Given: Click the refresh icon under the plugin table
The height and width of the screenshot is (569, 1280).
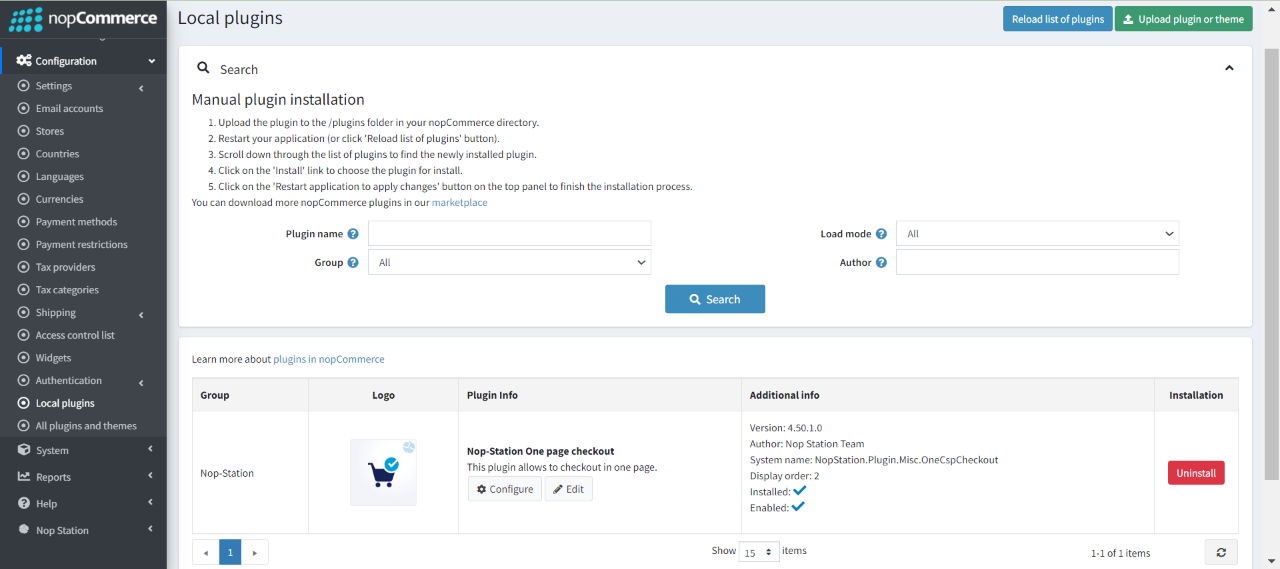Looking at the screenshot, I should (1221, 552).
